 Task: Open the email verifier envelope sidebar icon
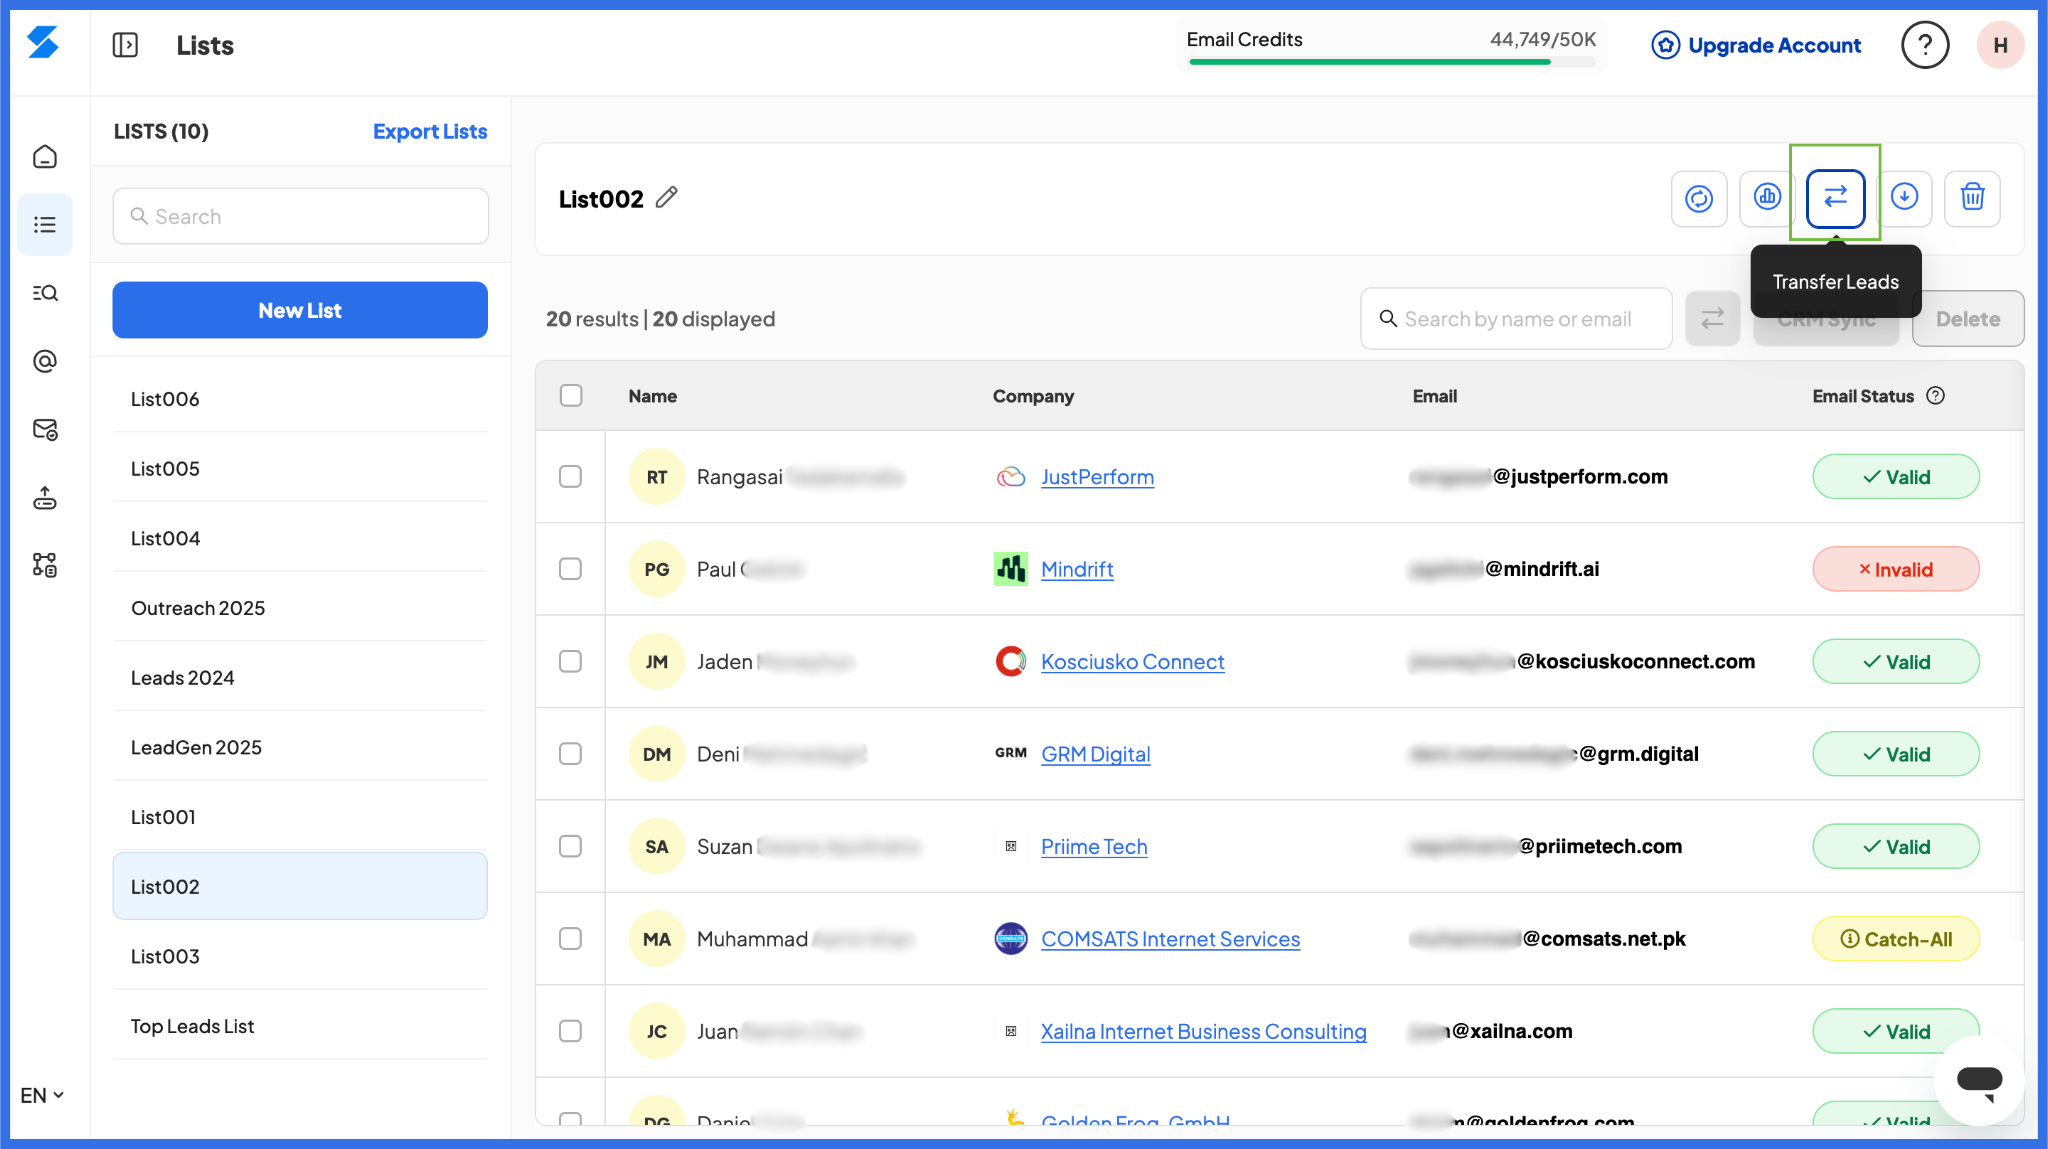pos(45,429)
